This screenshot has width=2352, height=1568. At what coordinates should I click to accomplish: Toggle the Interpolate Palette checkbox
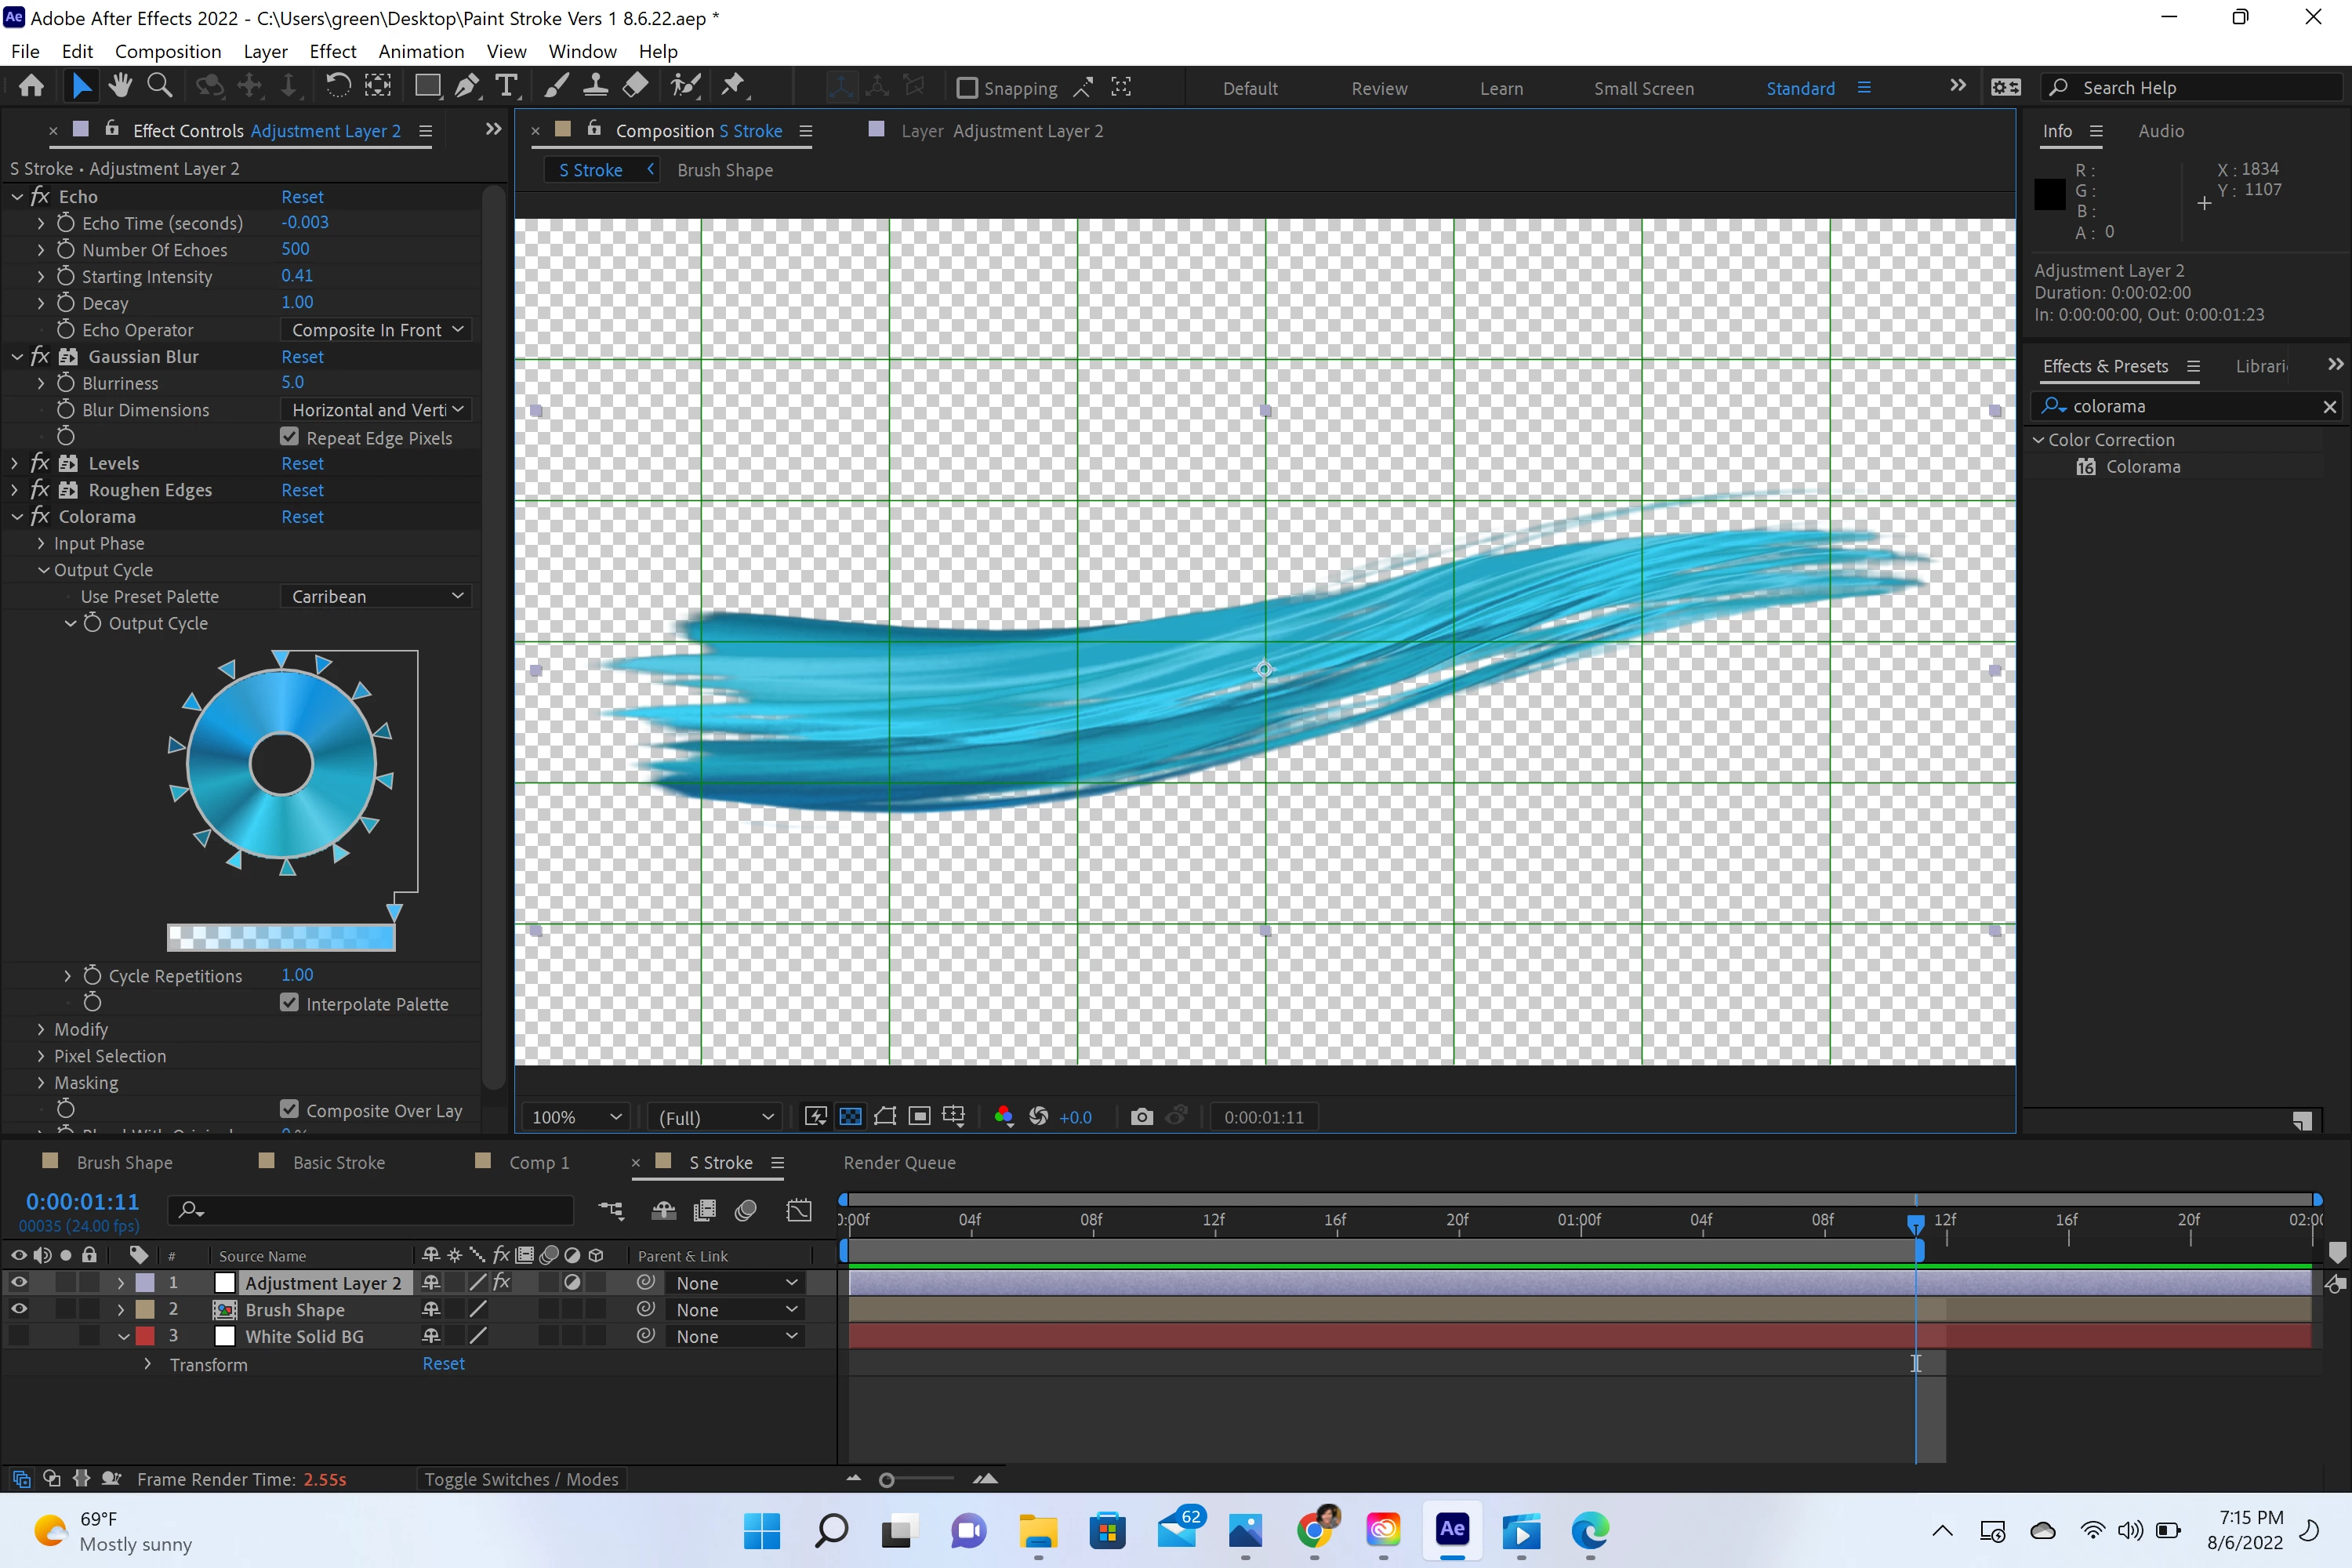[290, 1003]
